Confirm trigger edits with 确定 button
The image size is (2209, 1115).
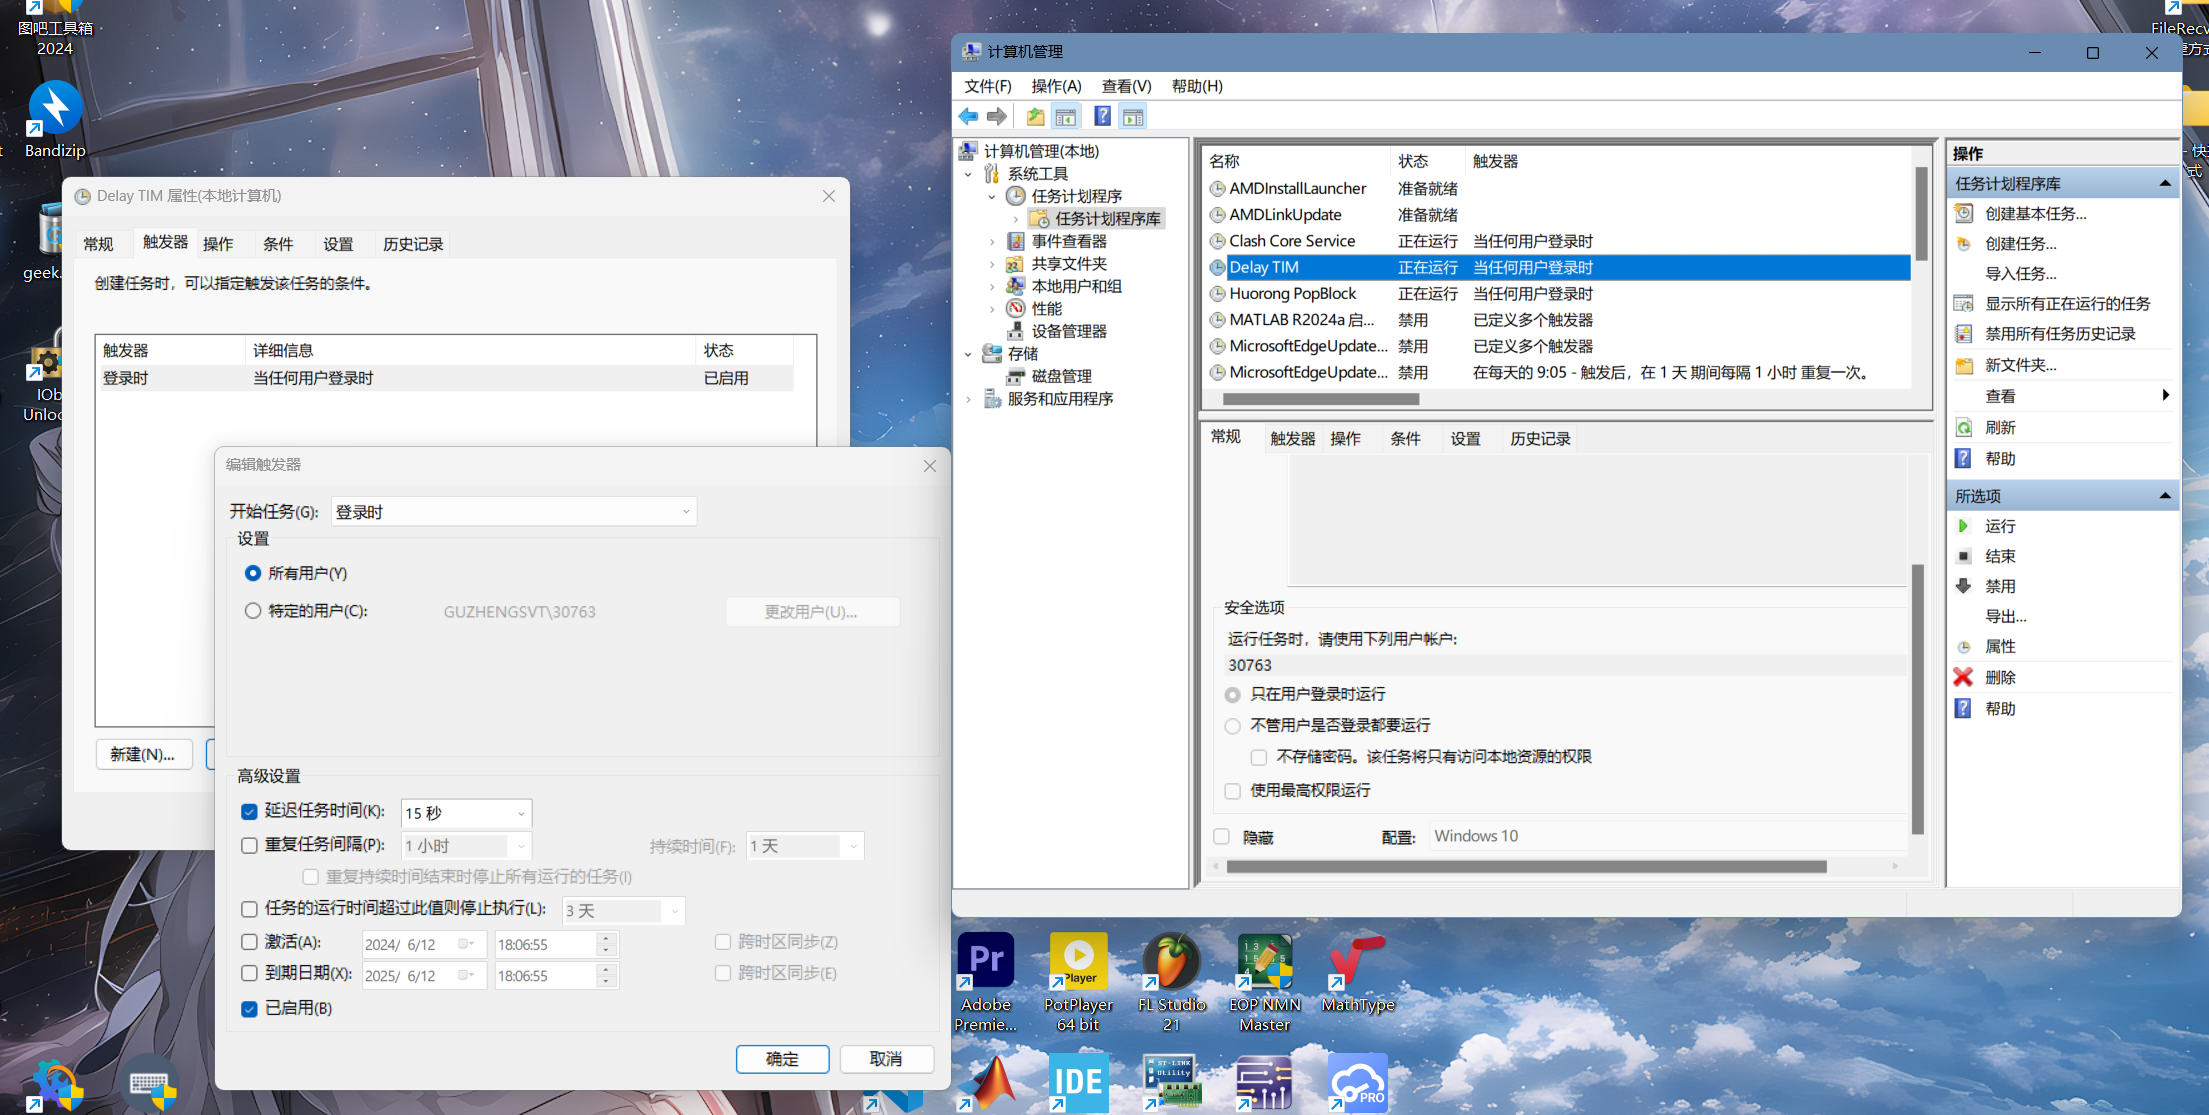pyautogui.click(x=782, y=1058)
